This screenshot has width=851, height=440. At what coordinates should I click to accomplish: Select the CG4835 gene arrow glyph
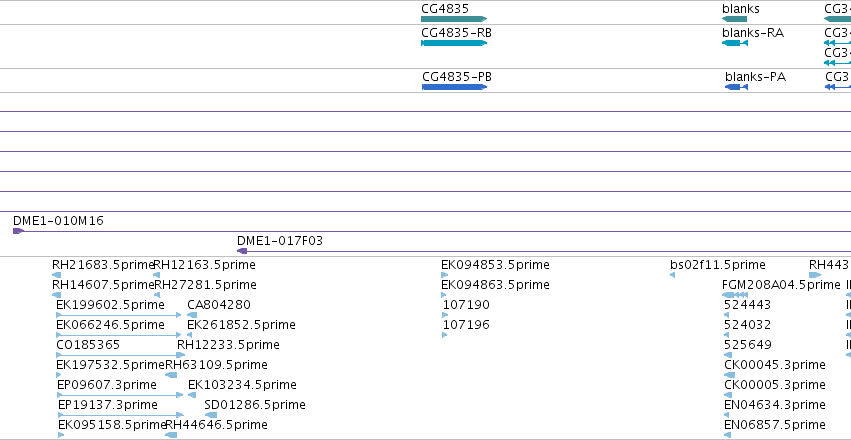click(454, 19)
